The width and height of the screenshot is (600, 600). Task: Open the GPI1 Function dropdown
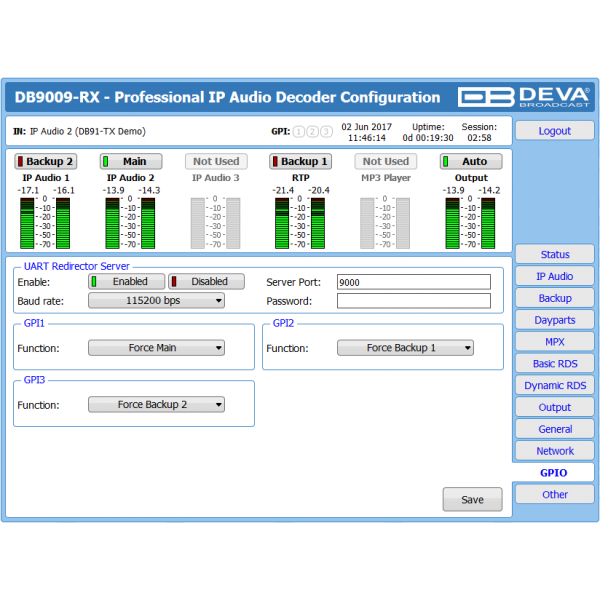(x=157, y=348)
